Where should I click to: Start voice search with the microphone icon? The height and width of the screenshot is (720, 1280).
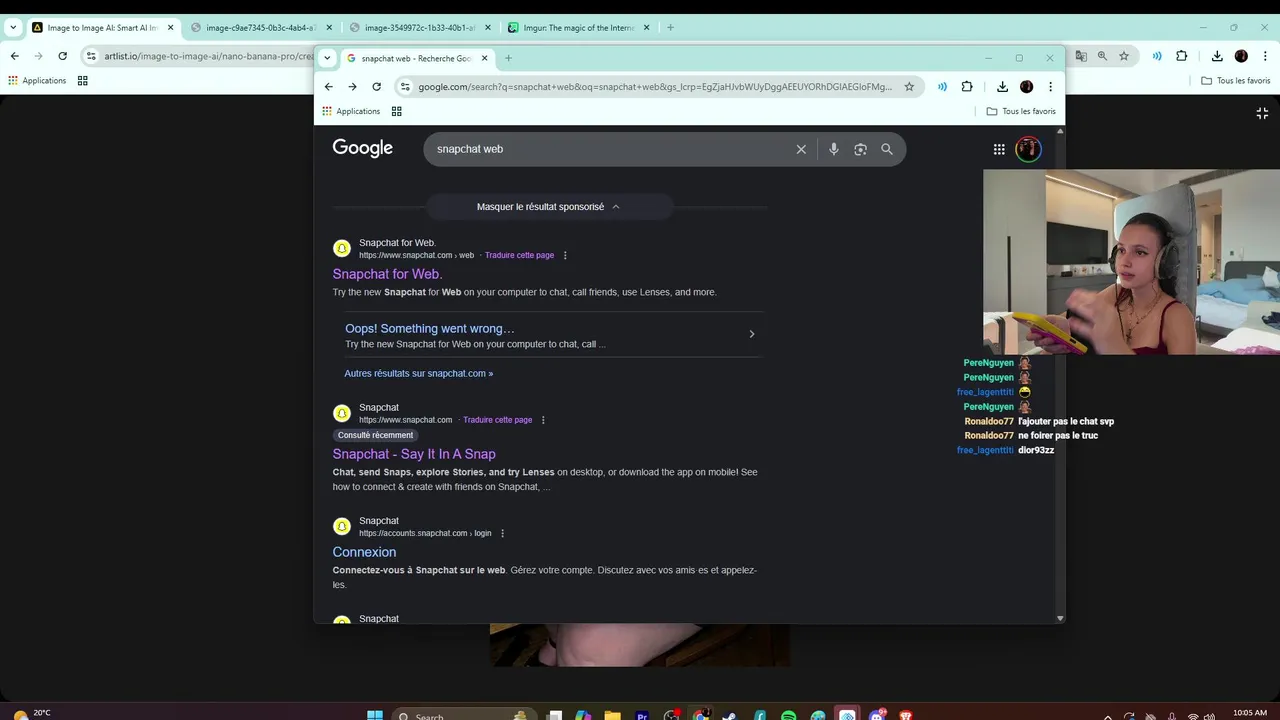(x=834, y=149)
